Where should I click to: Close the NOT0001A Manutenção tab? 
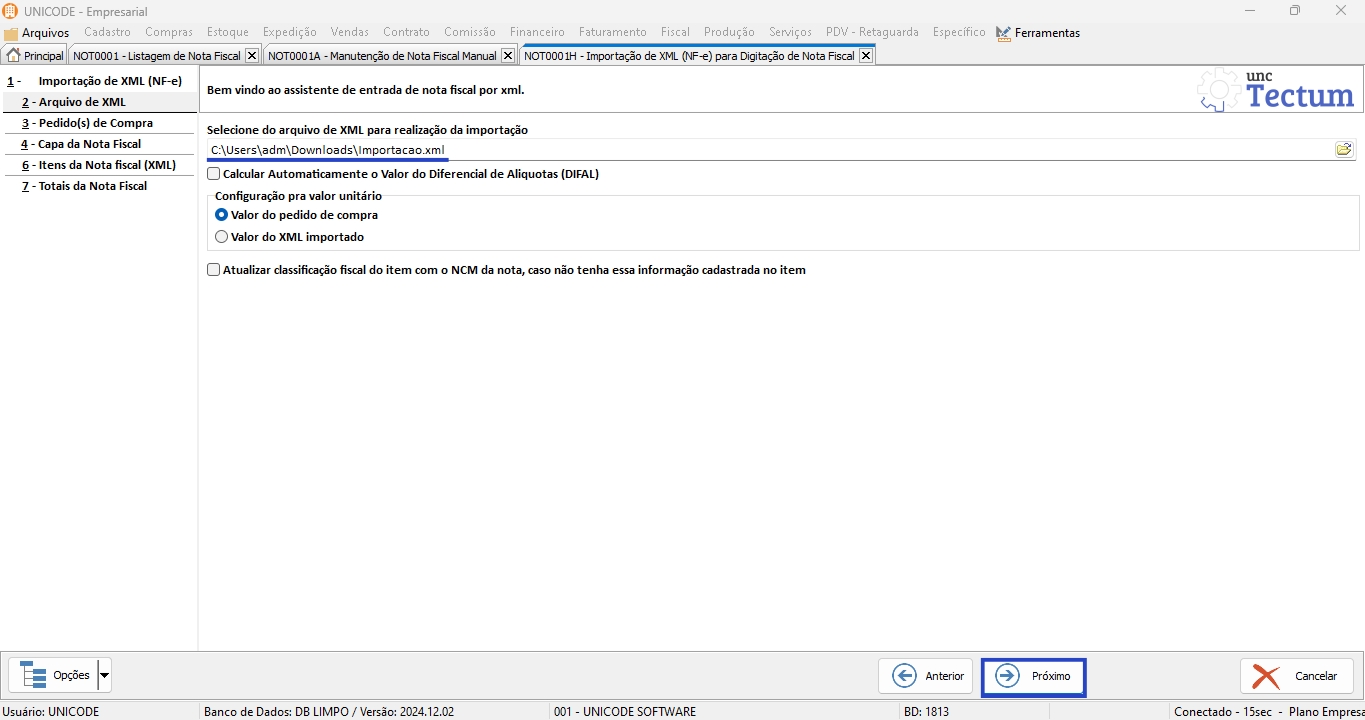coord(507,56)
